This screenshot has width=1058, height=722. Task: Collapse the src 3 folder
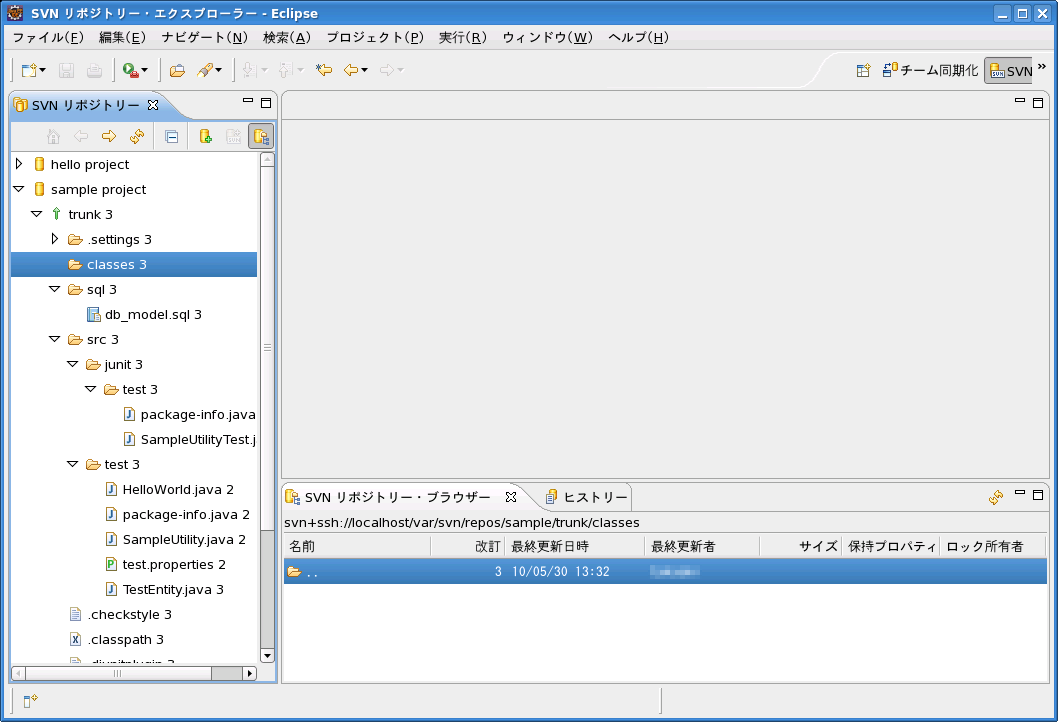pos(55,339)
